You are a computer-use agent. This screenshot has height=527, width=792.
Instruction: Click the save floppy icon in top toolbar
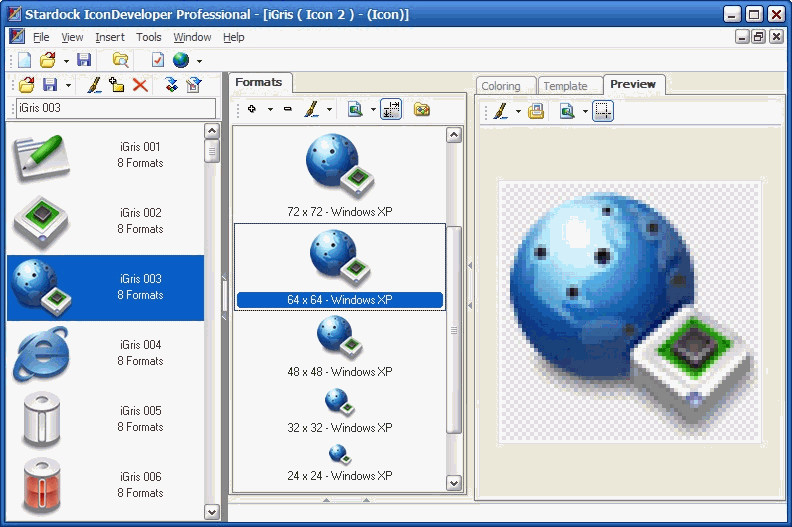click(x=84, y=60)
